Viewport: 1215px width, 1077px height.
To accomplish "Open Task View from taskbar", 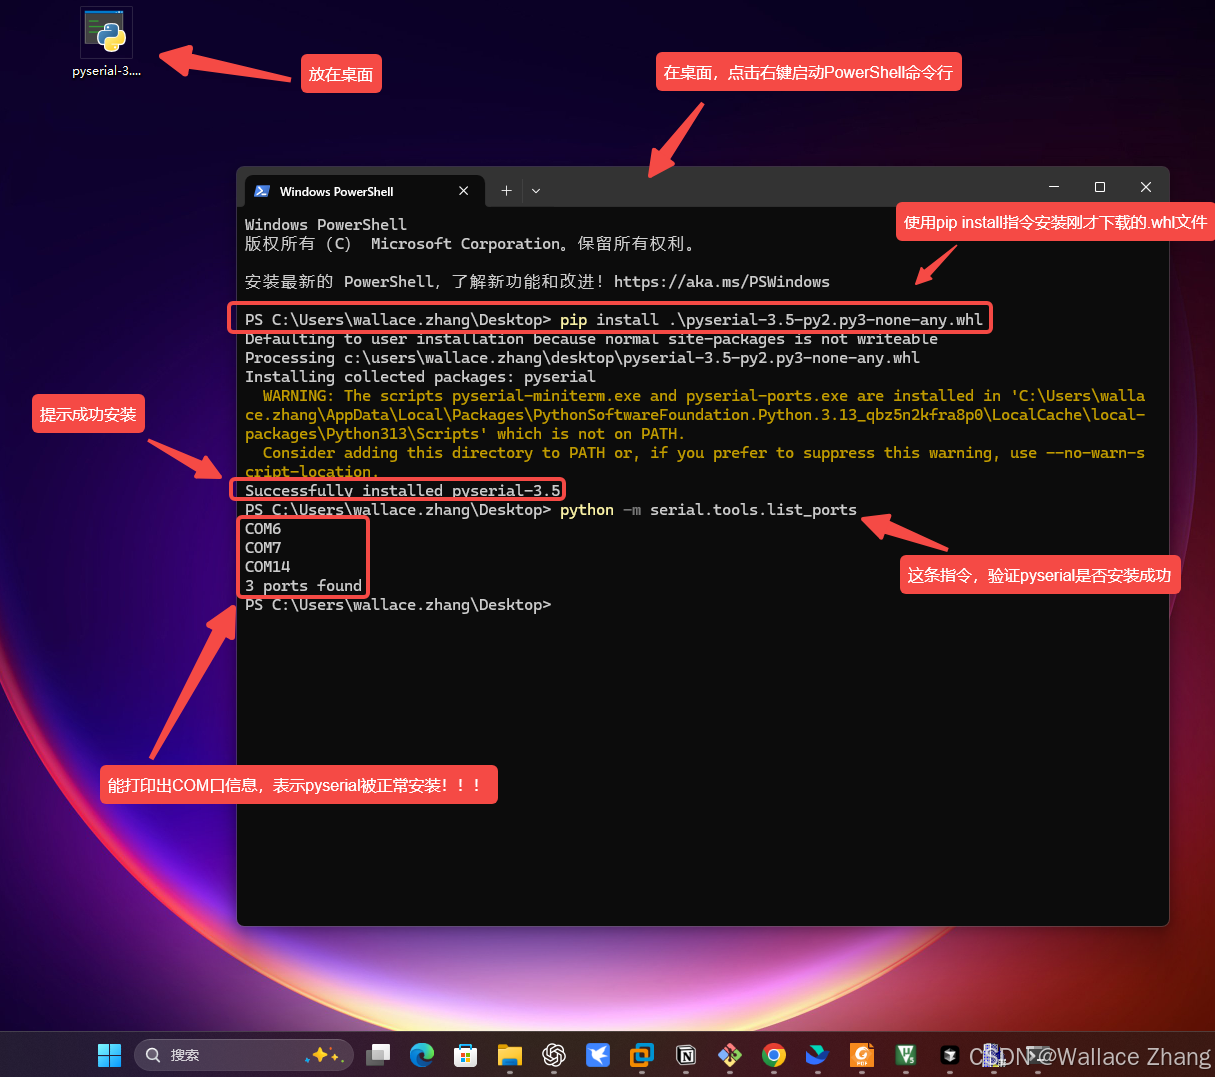I will point(378,1055).
